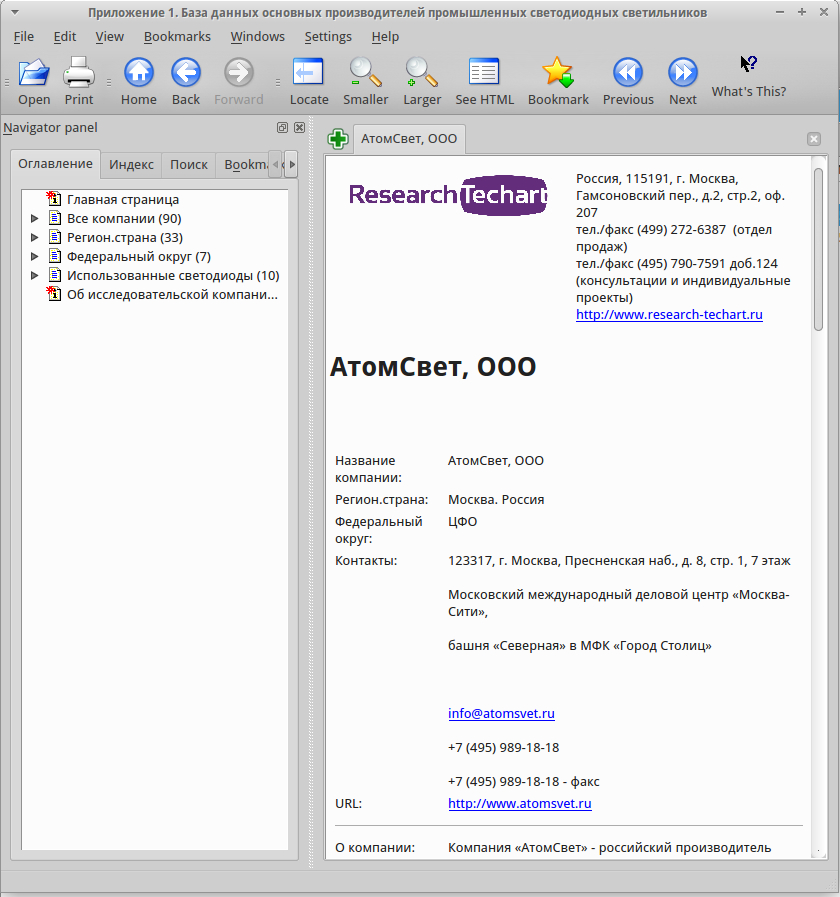Viewport: 840px width, 897px height.
Task: Click the Forward navigation icon
Action: (x=239, y=81)
